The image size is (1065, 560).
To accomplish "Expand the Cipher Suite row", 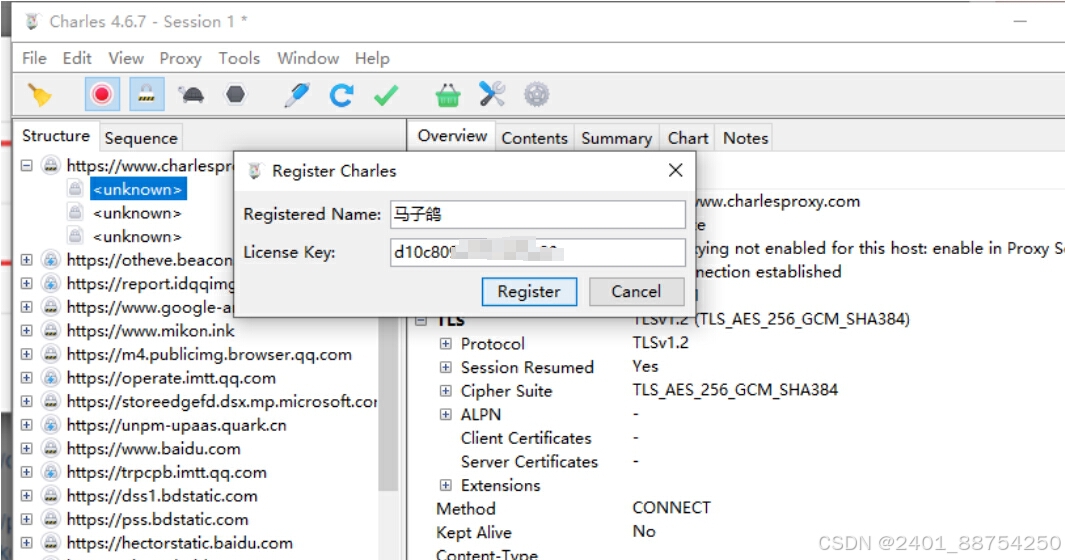I will tap(446, 391).
